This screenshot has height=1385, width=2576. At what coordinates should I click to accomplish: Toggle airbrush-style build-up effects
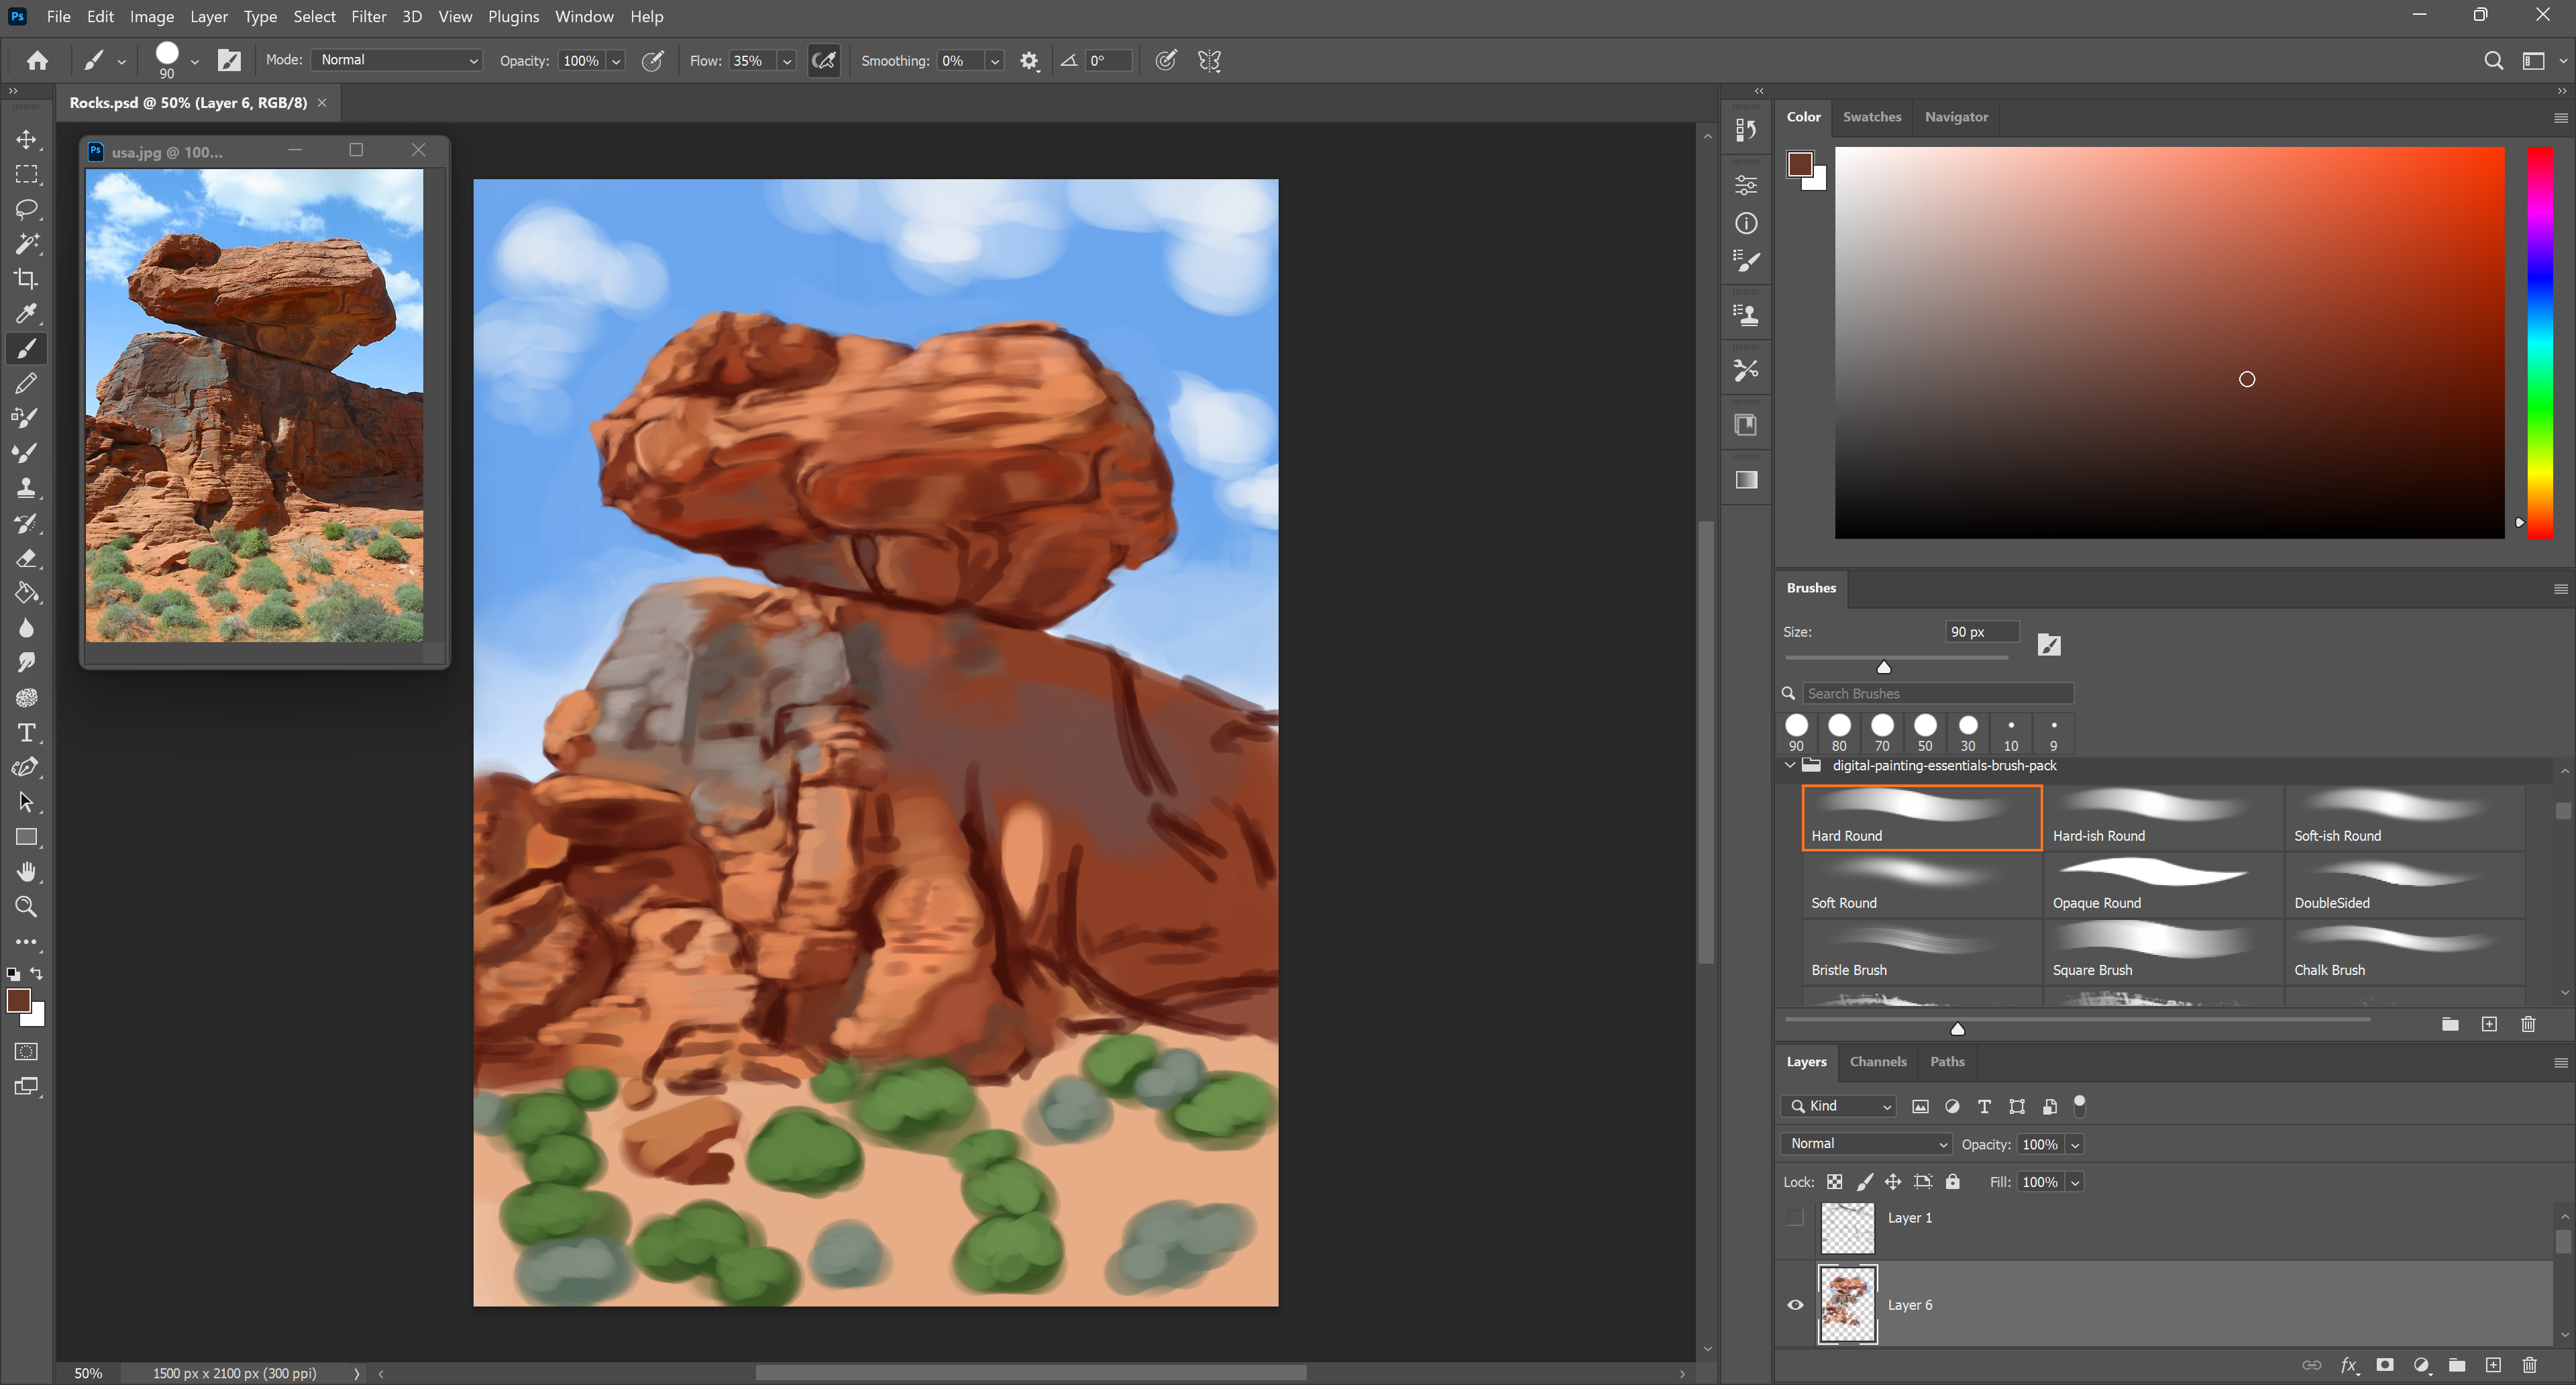(824, 61)
